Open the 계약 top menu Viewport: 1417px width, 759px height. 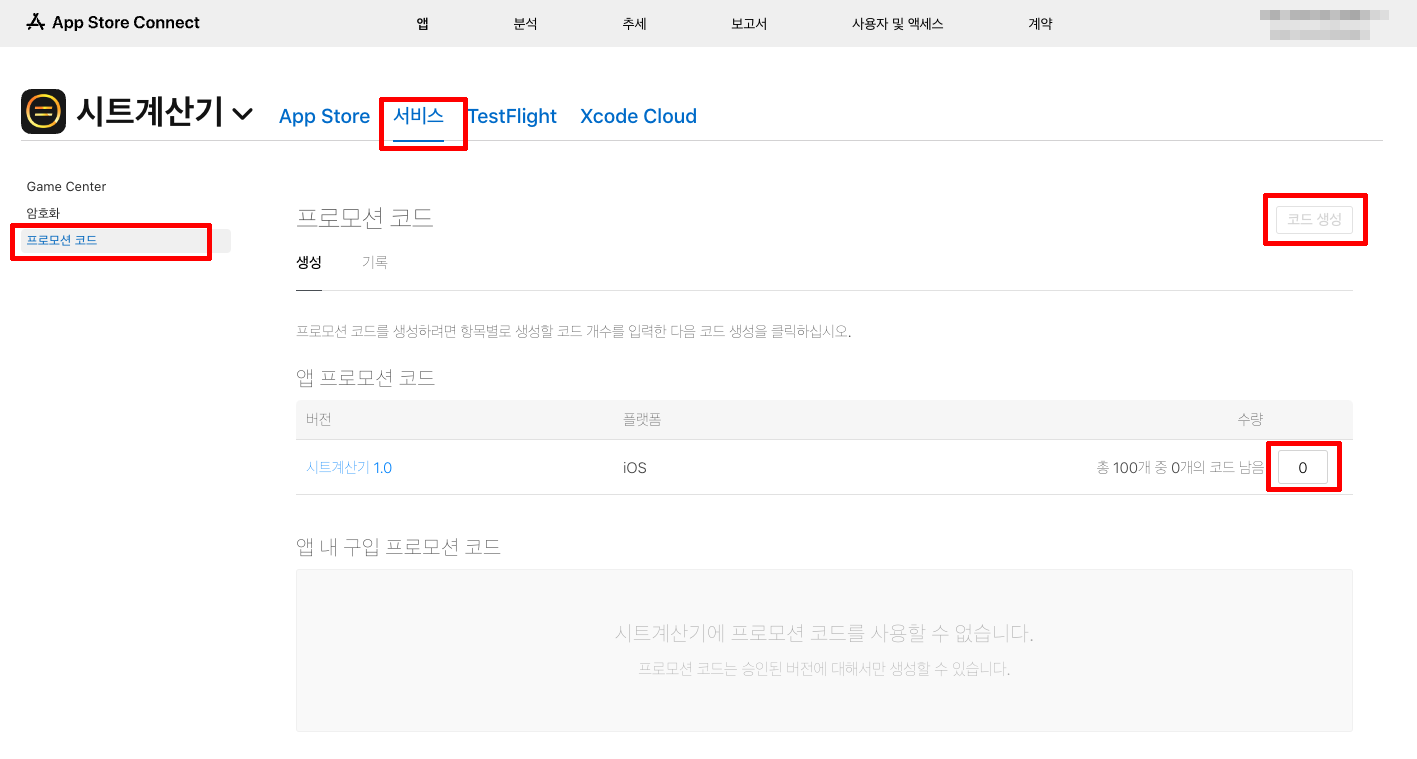(1040, 23)
